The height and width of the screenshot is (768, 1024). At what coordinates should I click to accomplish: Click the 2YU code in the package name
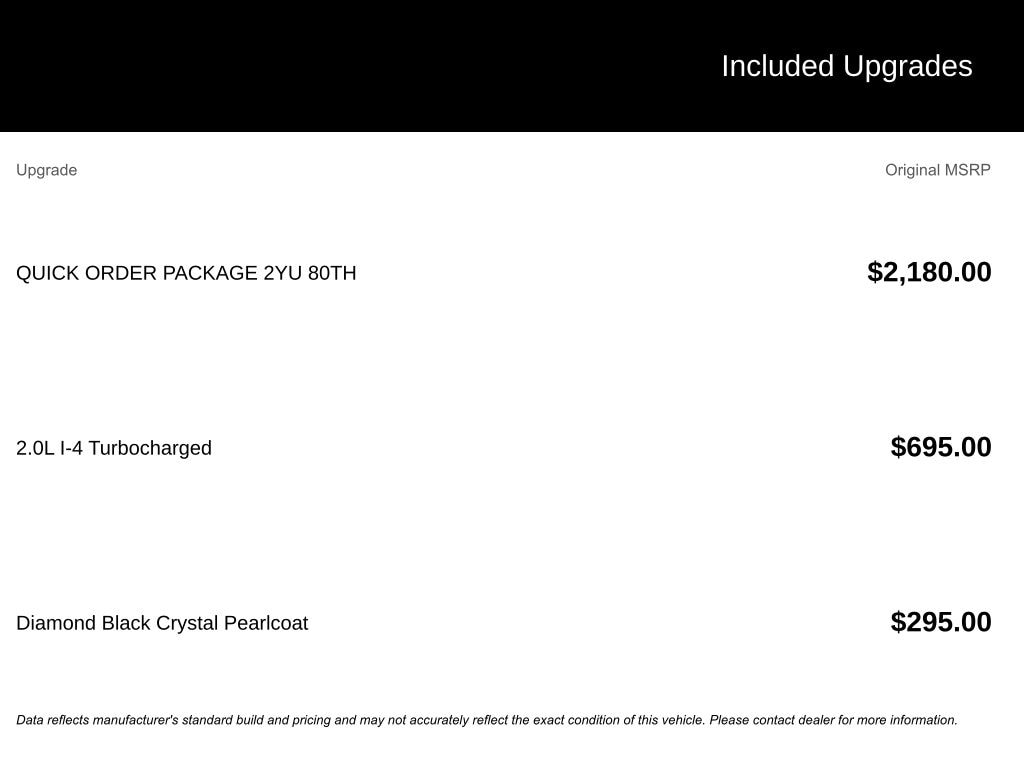(x=282, y=273)
